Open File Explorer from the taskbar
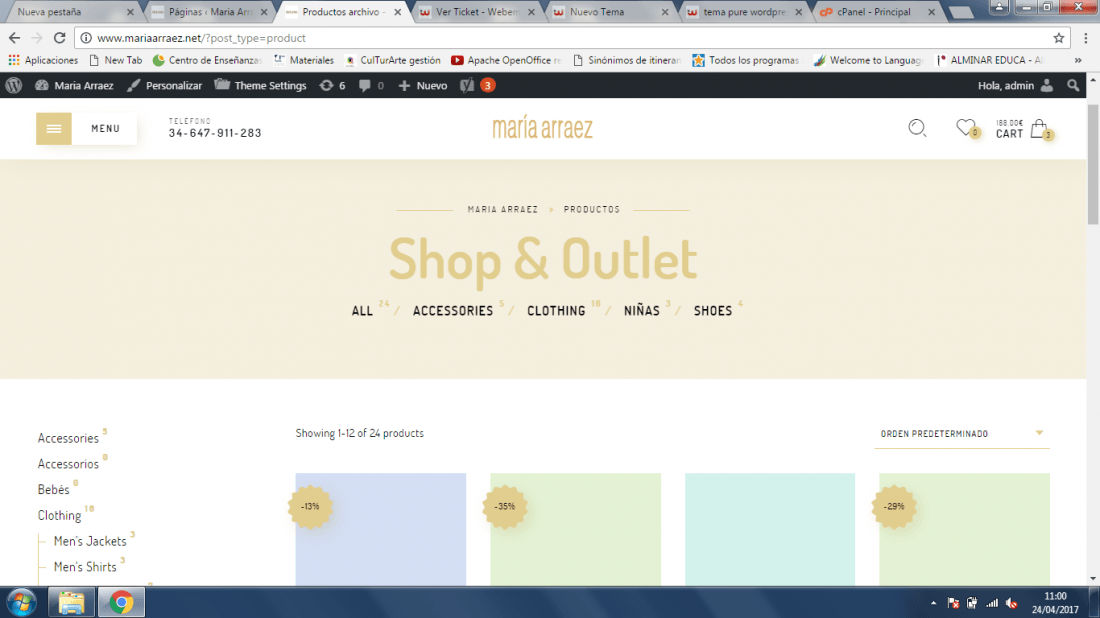Screen dimensions: 1100x618 [x=72, y=603]
